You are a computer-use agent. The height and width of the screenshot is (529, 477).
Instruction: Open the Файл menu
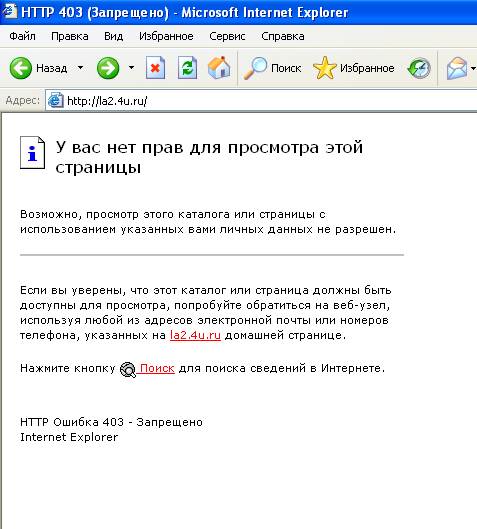pos(22,36)
